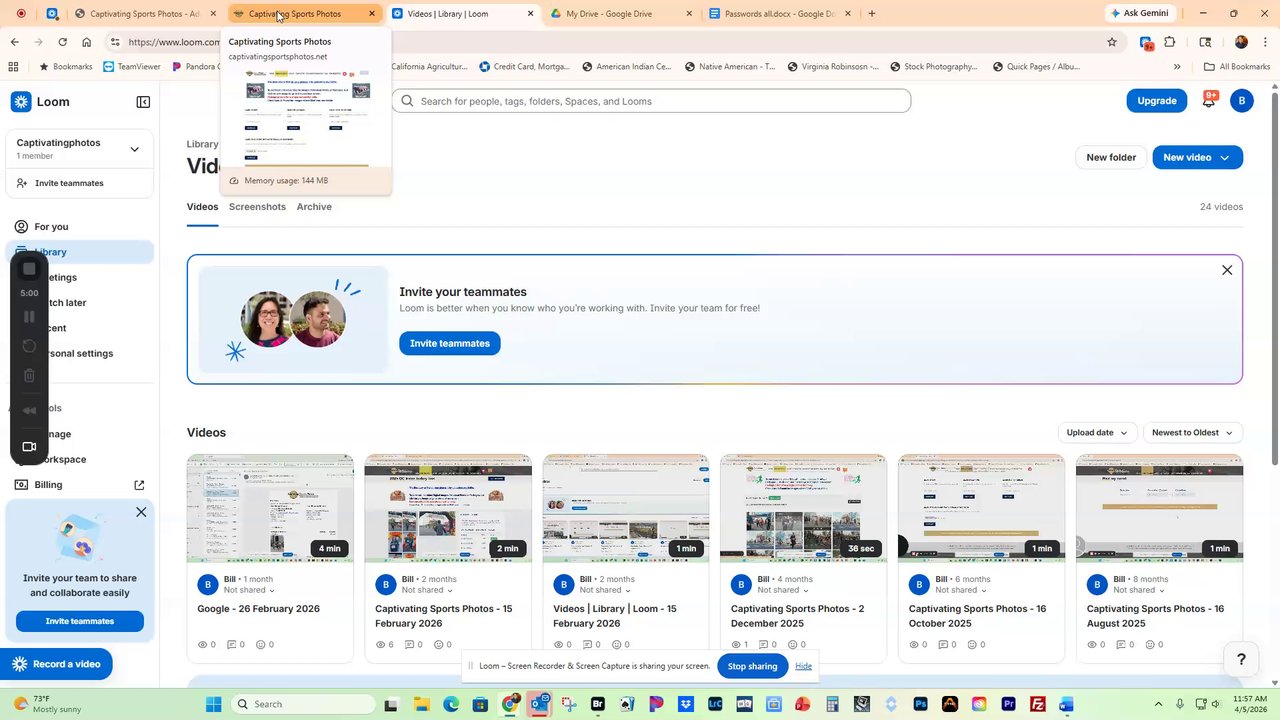The width and height of the screenshot is (1280, 720).
Task: Click the Upgrade button
Action: [x=1156, y=101]
